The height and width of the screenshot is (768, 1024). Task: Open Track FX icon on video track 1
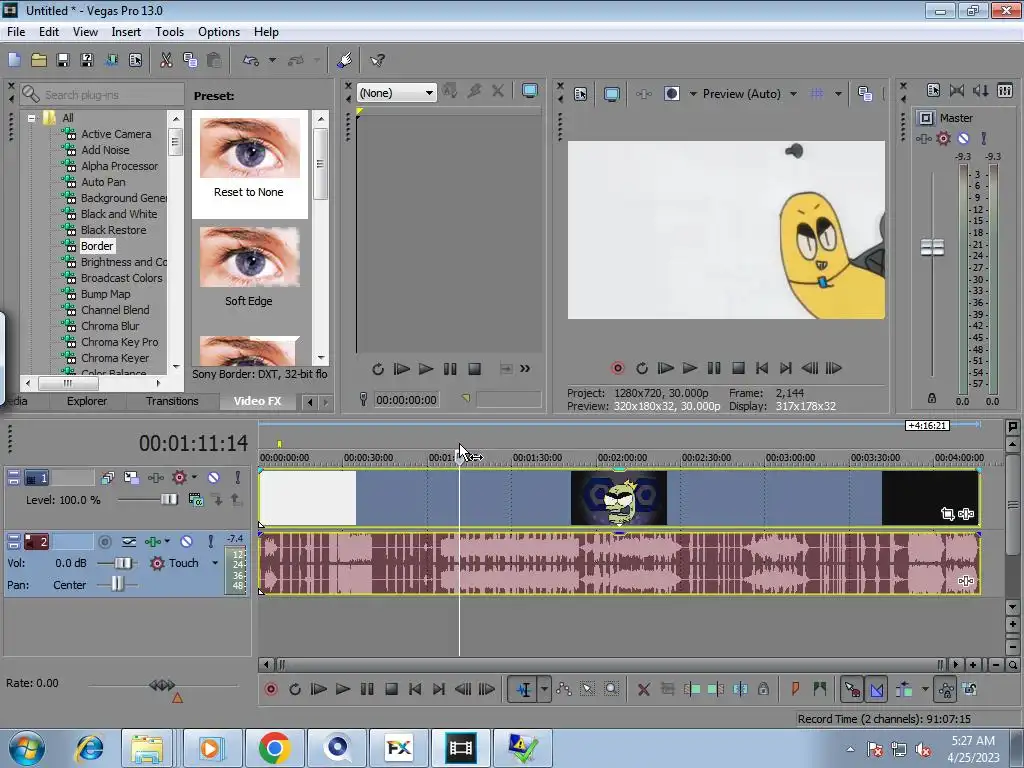[x=155, y=478]
